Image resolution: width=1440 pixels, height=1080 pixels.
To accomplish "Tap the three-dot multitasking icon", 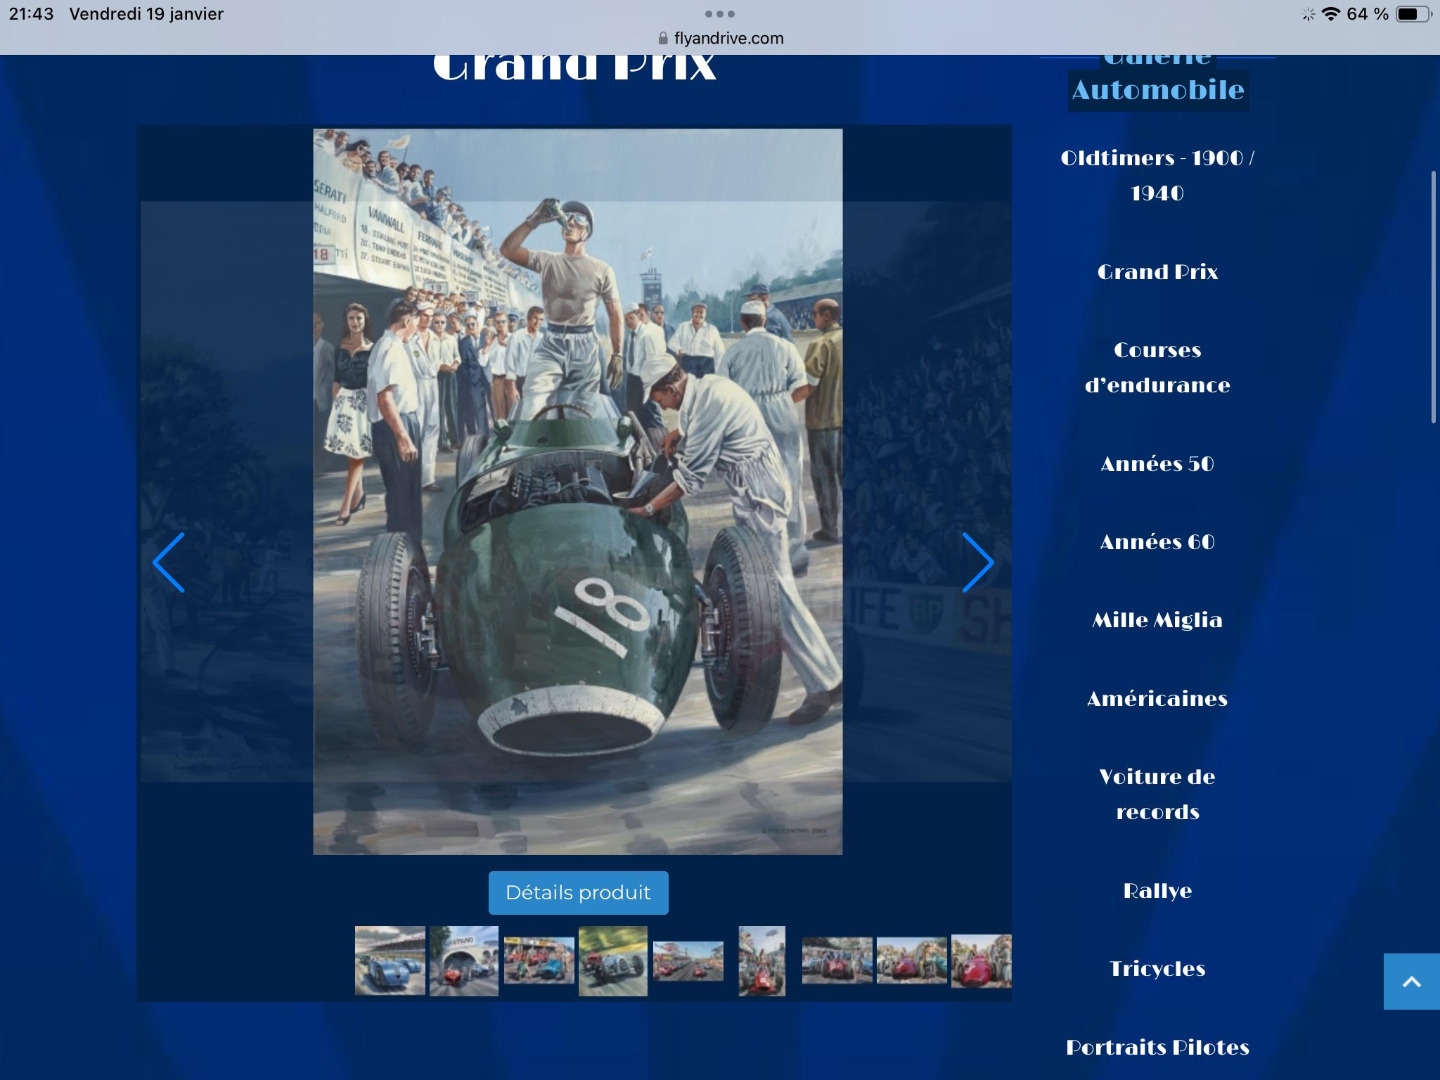I will tap(720, 14).
